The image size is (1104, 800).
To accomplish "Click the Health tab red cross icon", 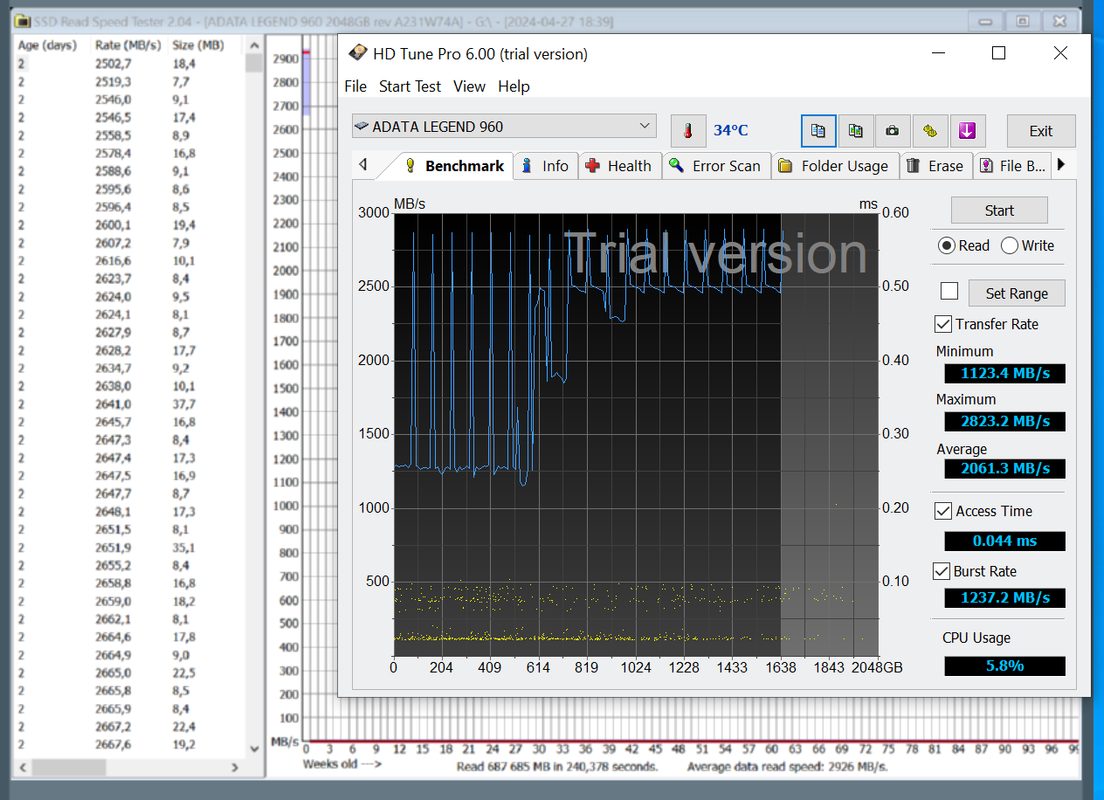I will [x=592, y=165].
